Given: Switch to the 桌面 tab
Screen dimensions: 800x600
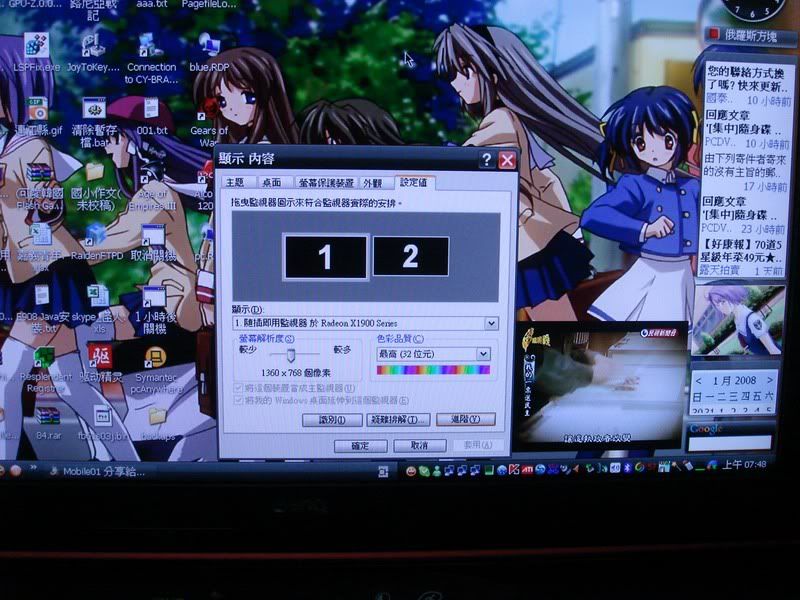Looking at the screenshot, I should point(271,183).
